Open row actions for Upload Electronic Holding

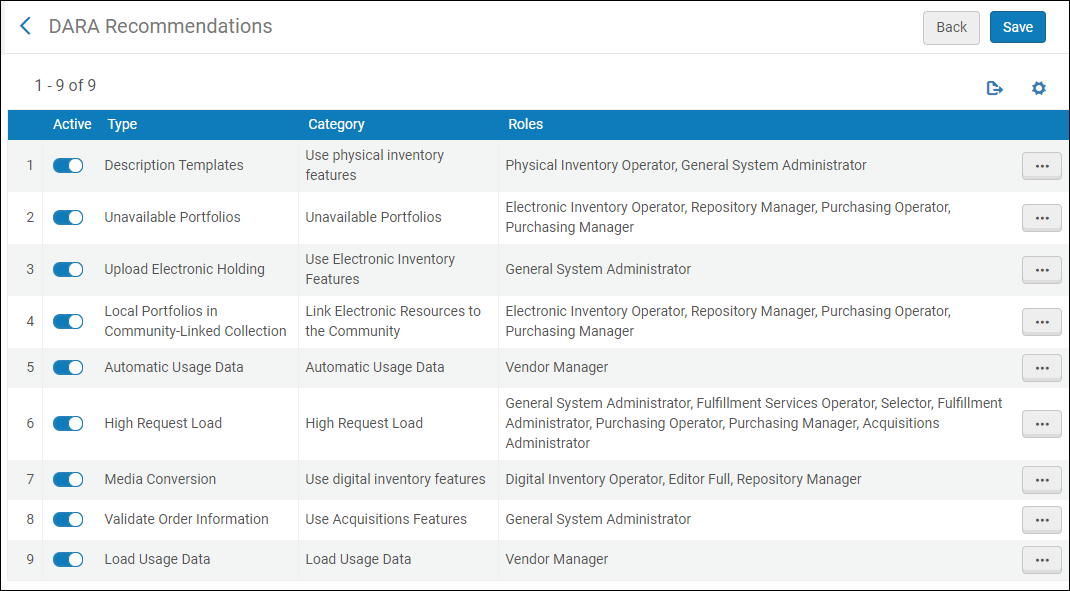click(1041, 270)
